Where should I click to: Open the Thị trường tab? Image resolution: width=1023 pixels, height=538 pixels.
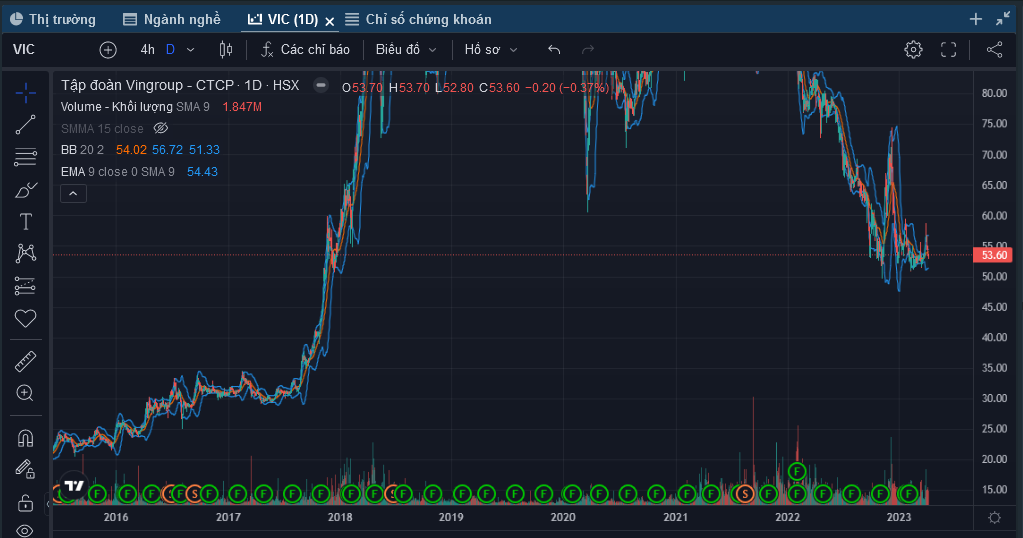point(53,20)
